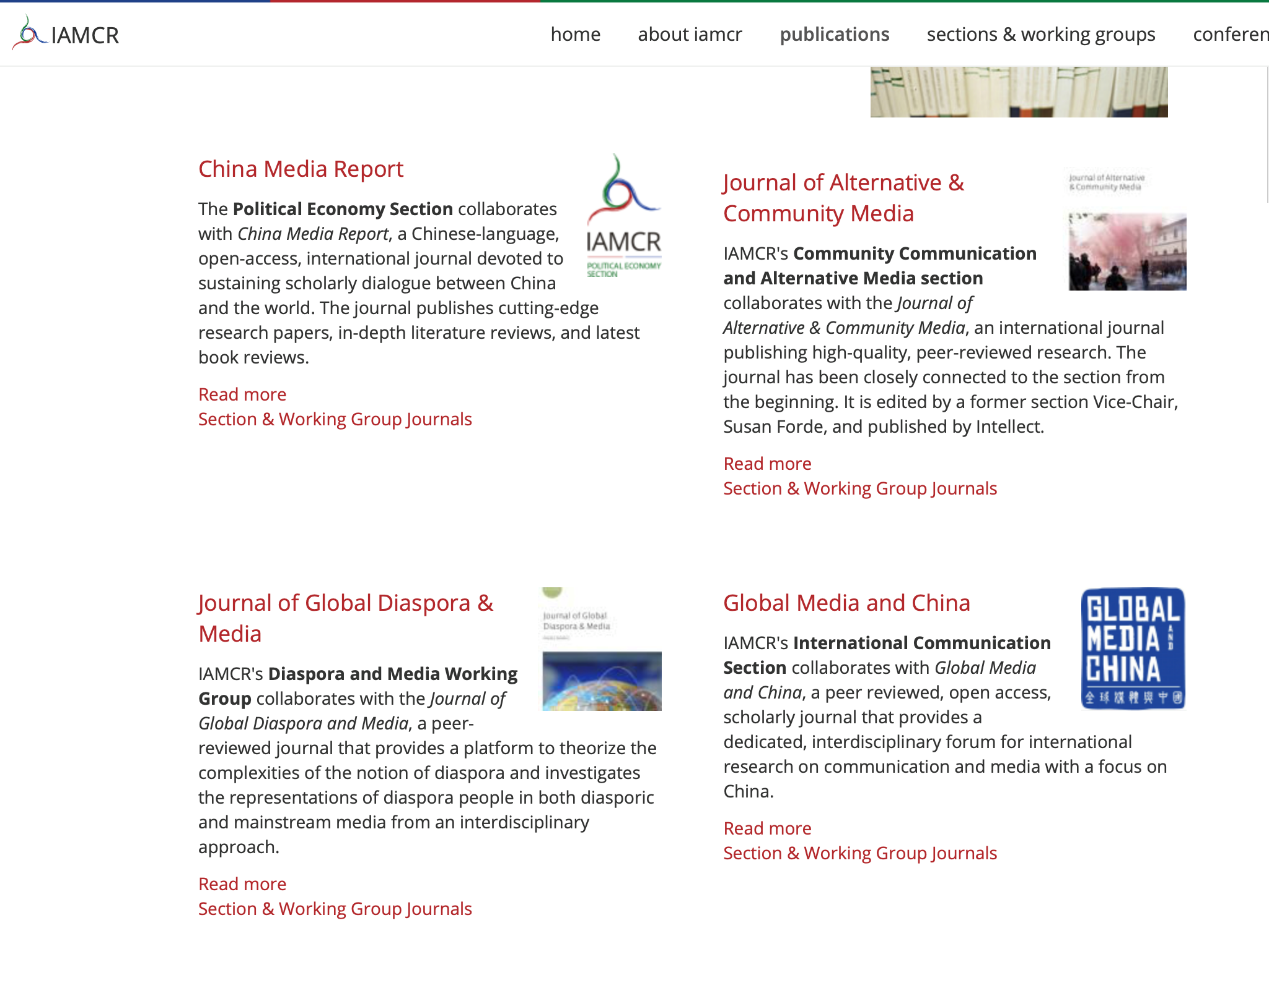Read more about China Media Report
This screenshot has height=999, width=1269.
click(242, 394)
